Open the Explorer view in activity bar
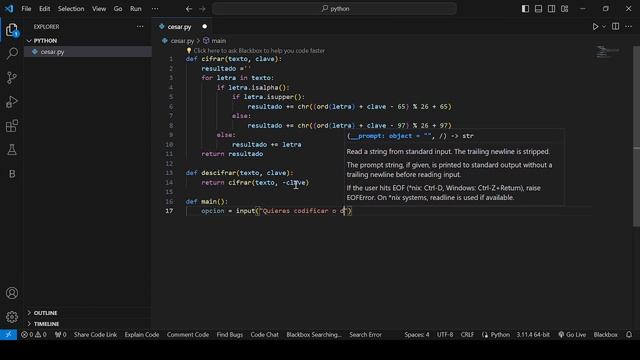The image size is (640, 360). (x=12, y=30)
